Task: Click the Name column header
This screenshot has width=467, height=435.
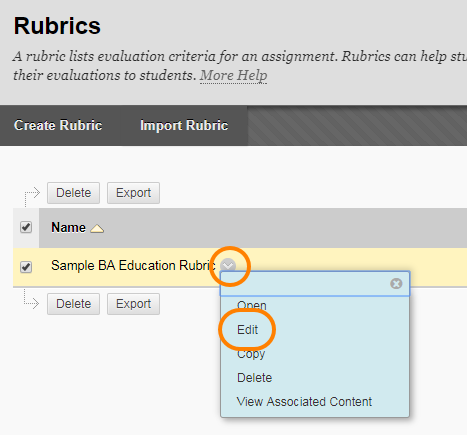Action: pos(68,228)
